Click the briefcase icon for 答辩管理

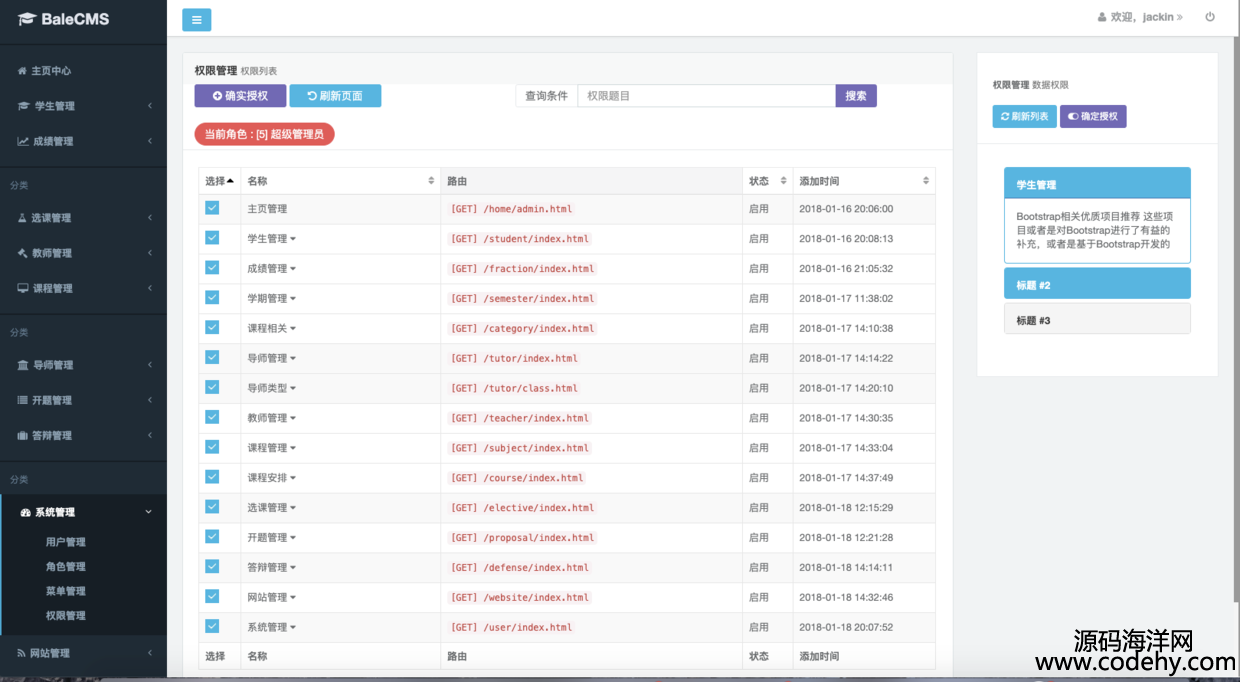tap(23, 435)
